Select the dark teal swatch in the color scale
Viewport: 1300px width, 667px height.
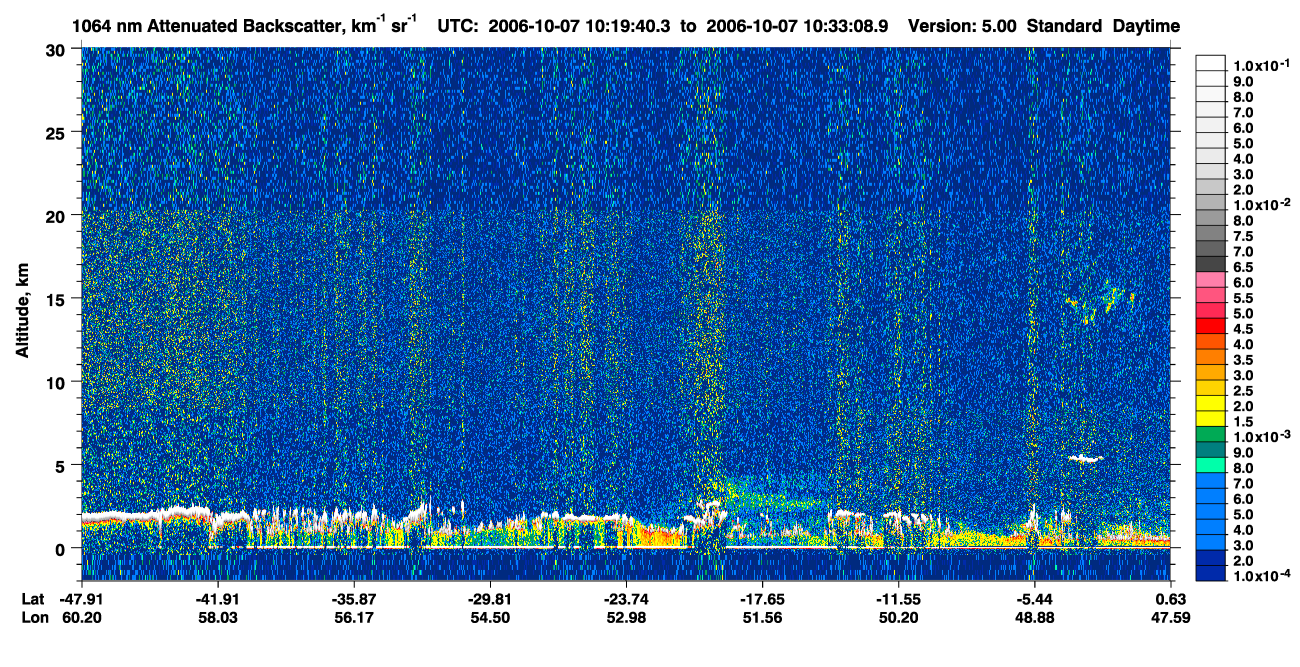[1211, 449]
